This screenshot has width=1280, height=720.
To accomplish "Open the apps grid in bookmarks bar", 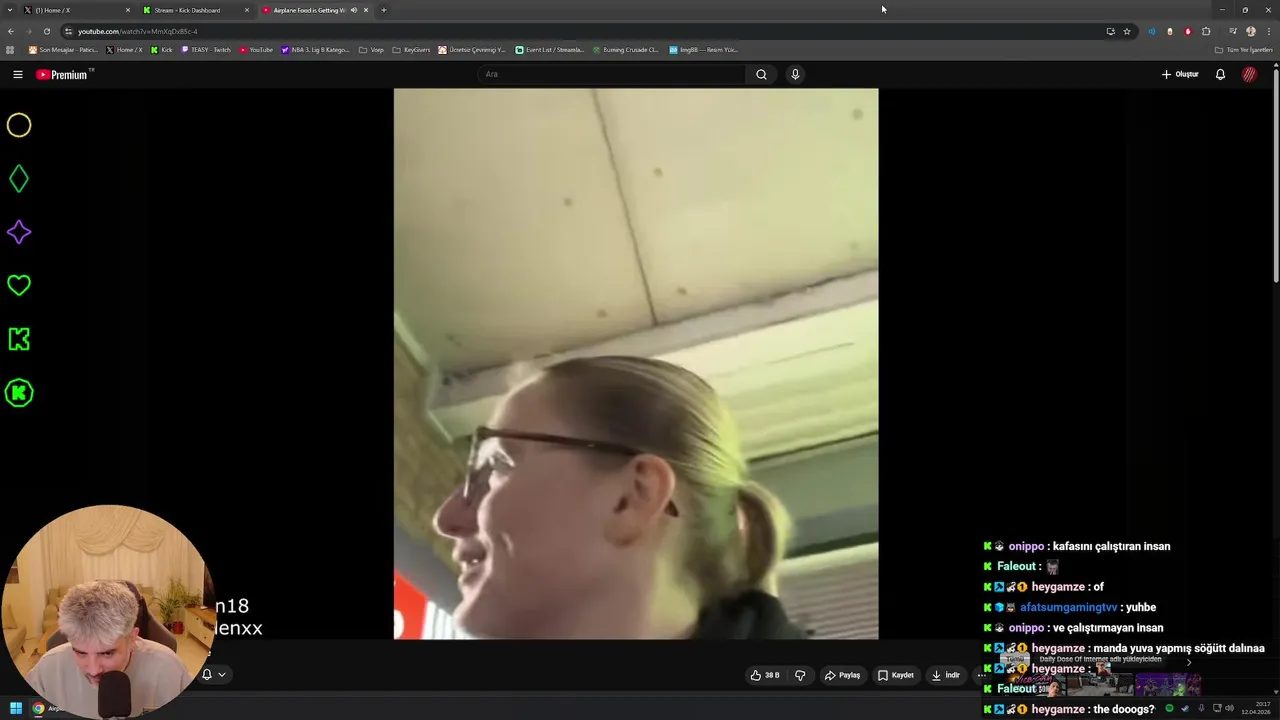I will [x=10, y=49].
